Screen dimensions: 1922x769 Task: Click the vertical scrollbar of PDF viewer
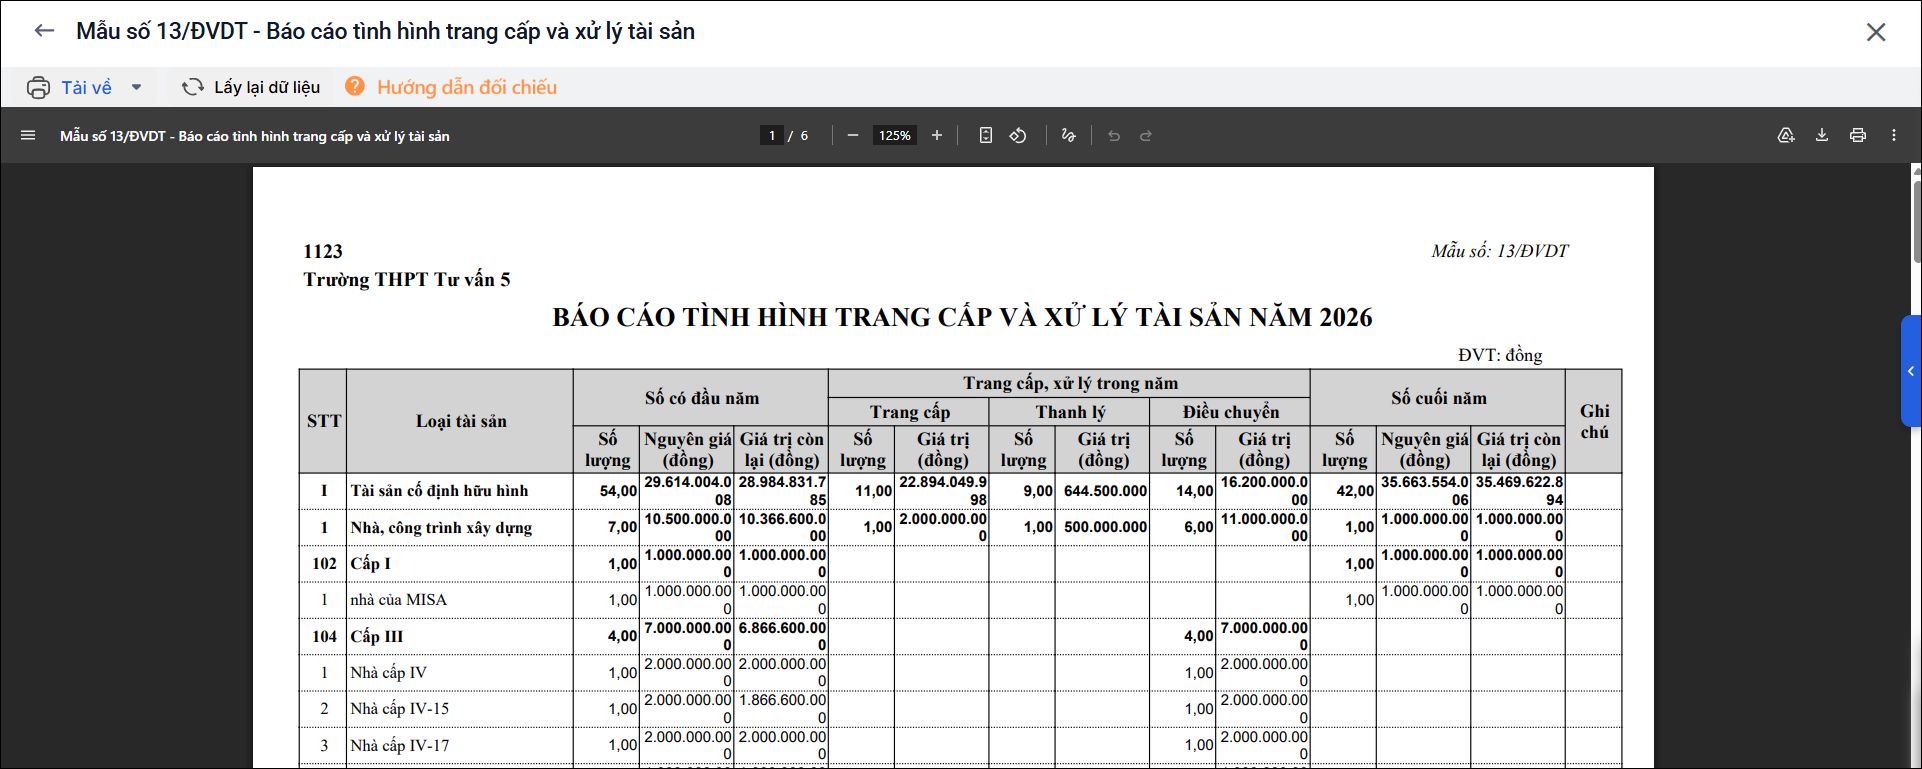1916,220
